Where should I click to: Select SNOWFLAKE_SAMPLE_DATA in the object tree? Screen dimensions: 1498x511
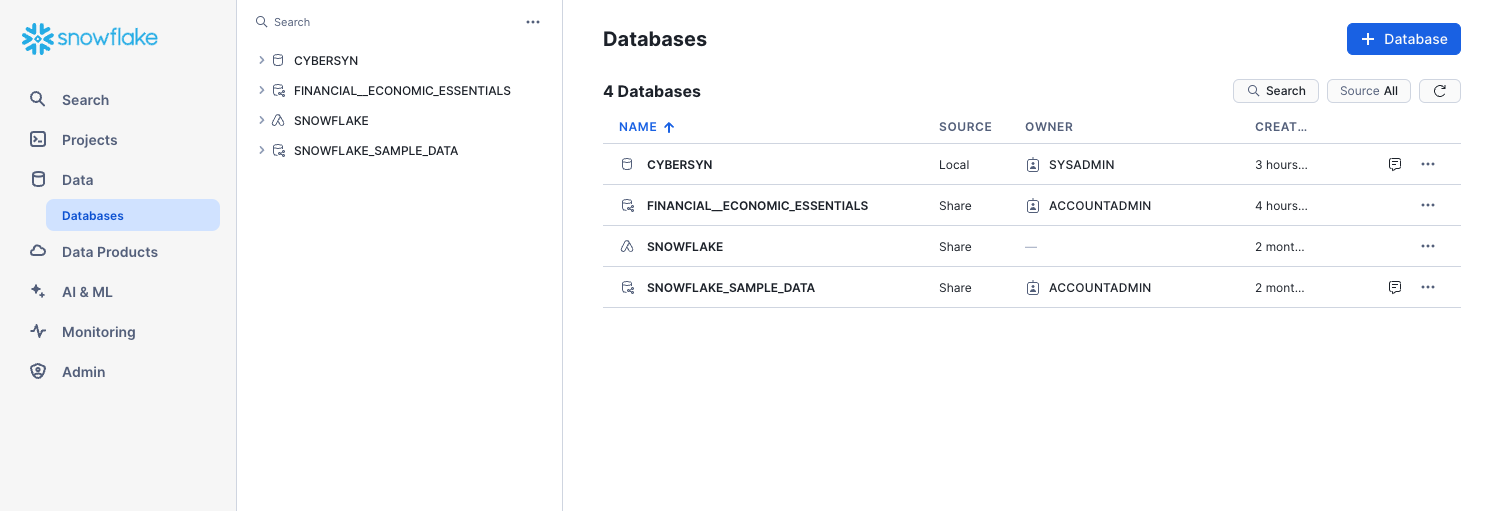376,151
